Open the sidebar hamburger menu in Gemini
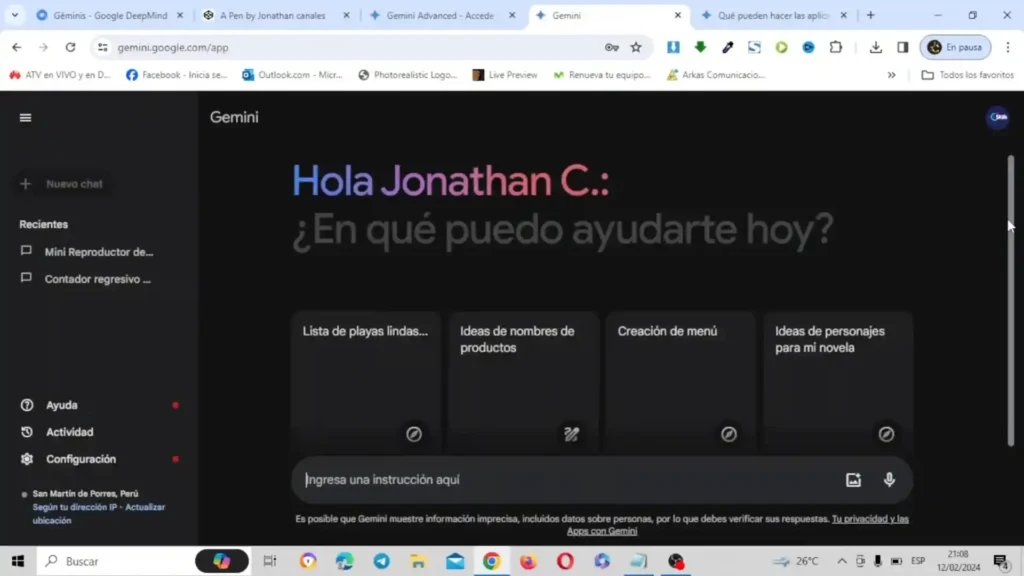Screen dimensions: 1024x576 coord(24,117)
